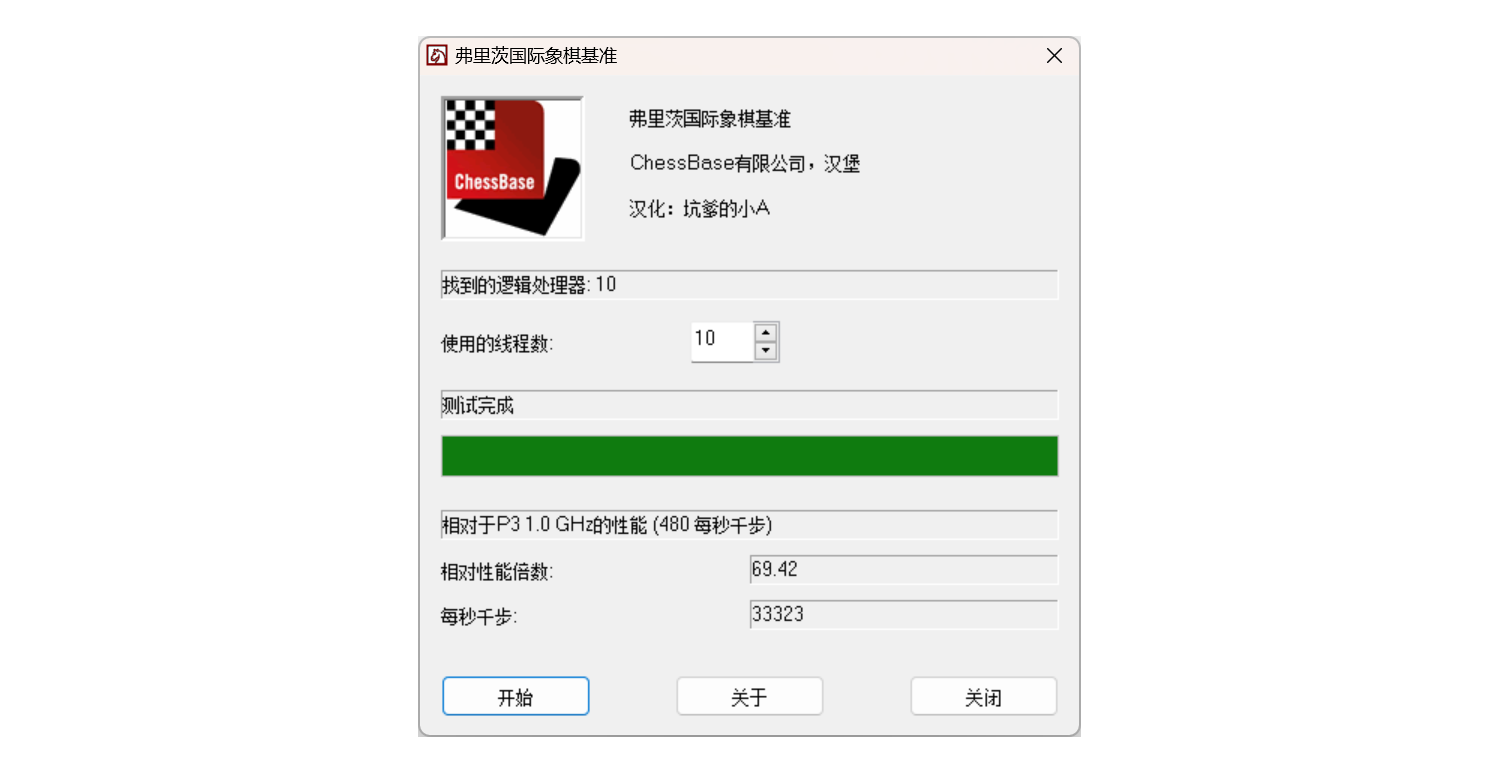Click the thread count input showing 10
Screen dimensions: 1500x773
click(x=722, y=341)
